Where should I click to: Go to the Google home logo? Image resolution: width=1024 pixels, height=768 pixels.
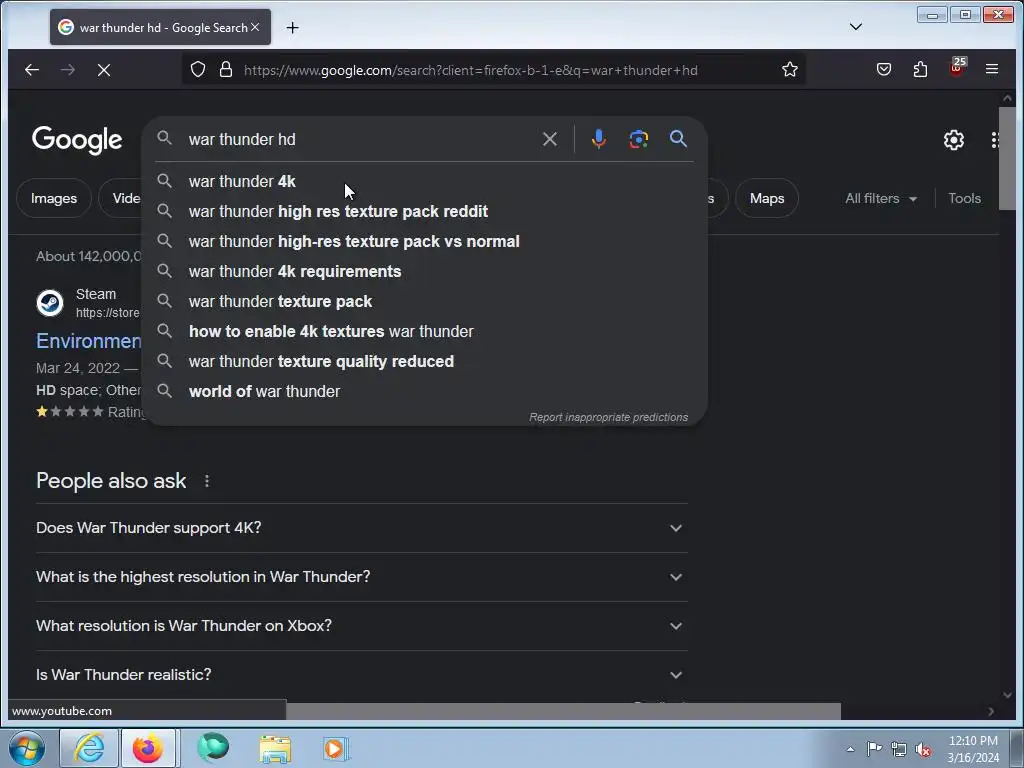click(77, 140)
